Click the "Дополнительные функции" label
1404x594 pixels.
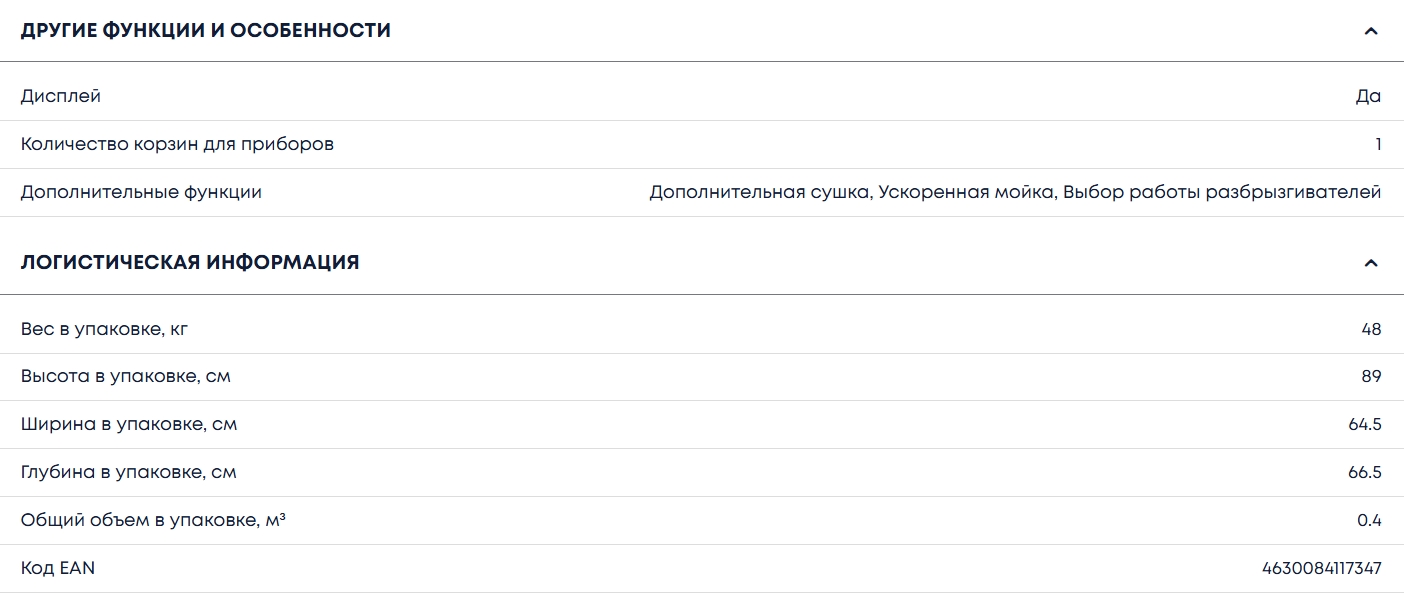(141, 192)
